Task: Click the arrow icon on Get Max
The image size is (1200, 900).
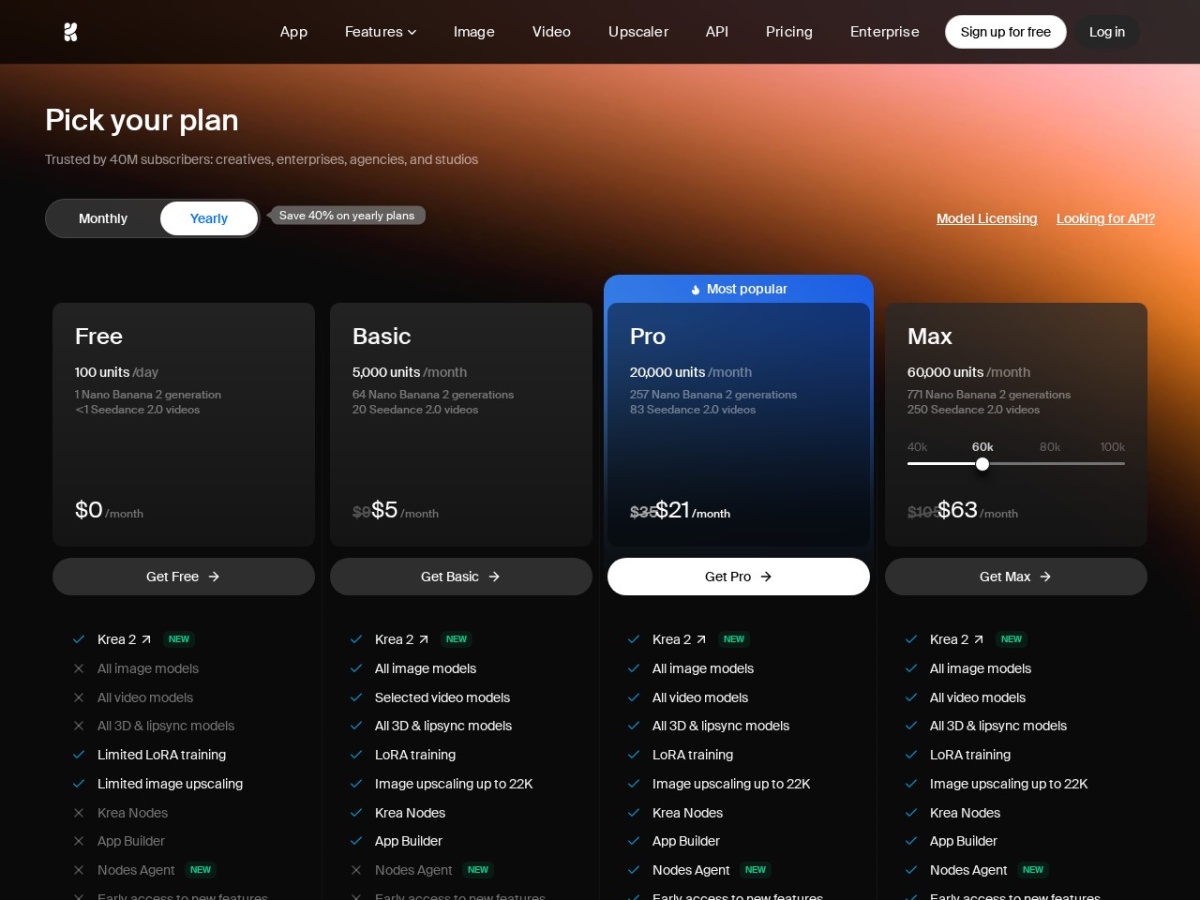Action: tap(1045, 576)
